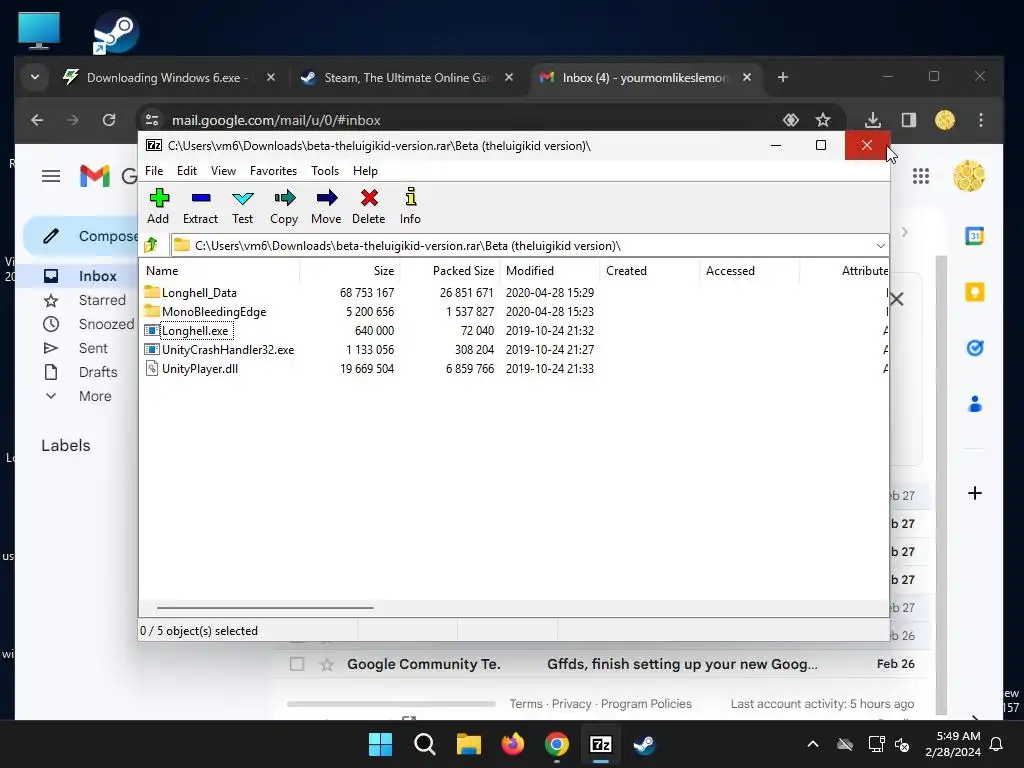Open Google Contacts side panel icon
This screenshot has height=768, width=1024.
pos(974,404)
